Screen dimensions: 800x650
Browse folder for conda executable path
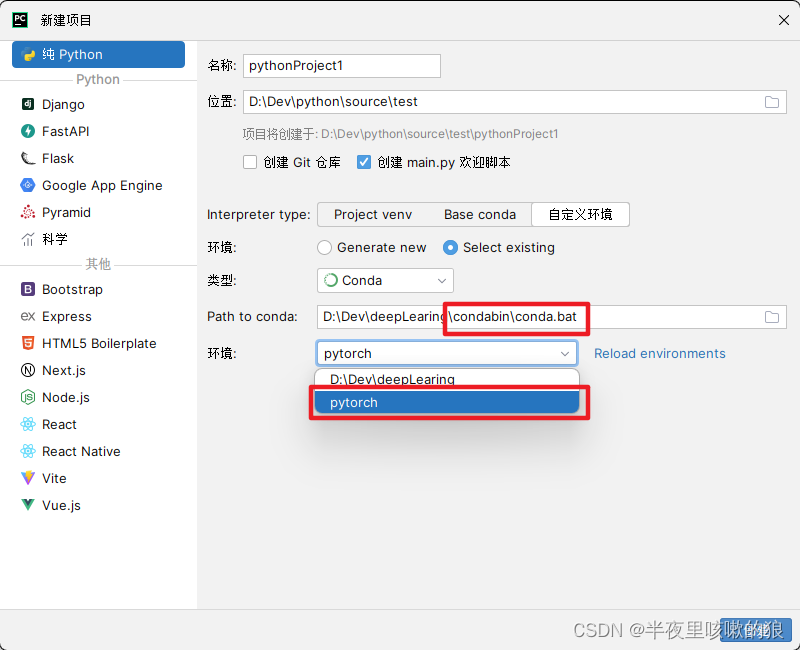coord(771,317)
